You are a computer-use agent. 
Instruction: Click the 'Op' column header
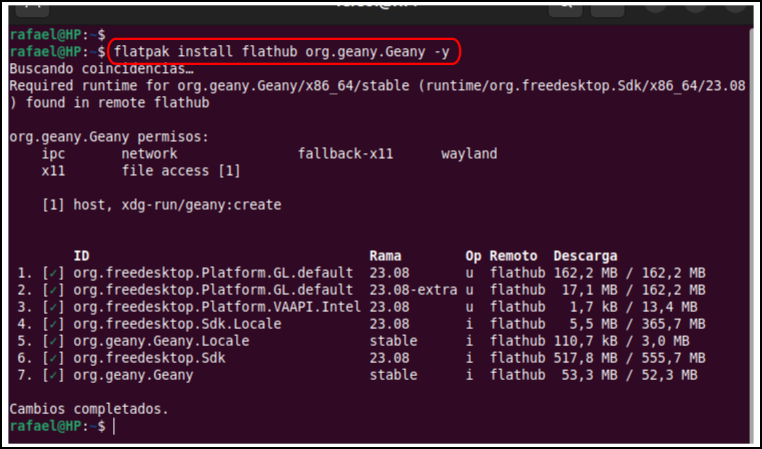[473, 257]
